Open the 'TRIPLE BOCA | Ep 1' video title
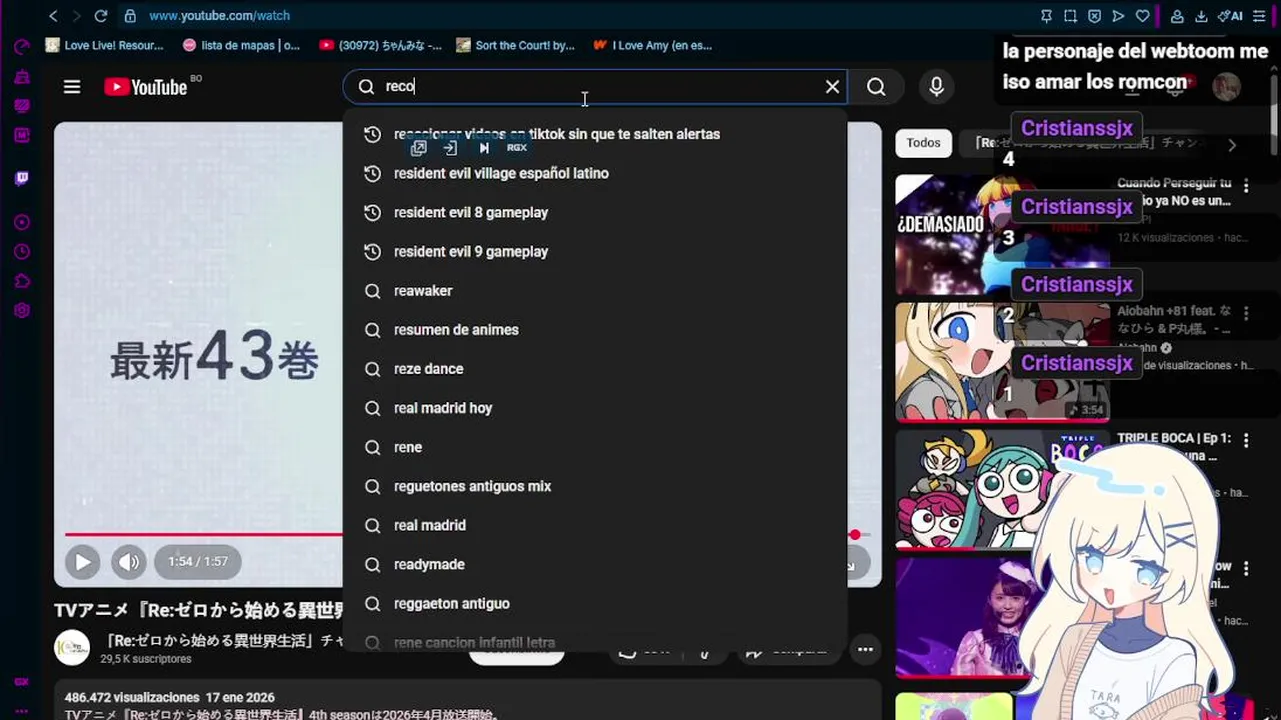Viewport: 1281px width, 720px height. point(1174,447)
